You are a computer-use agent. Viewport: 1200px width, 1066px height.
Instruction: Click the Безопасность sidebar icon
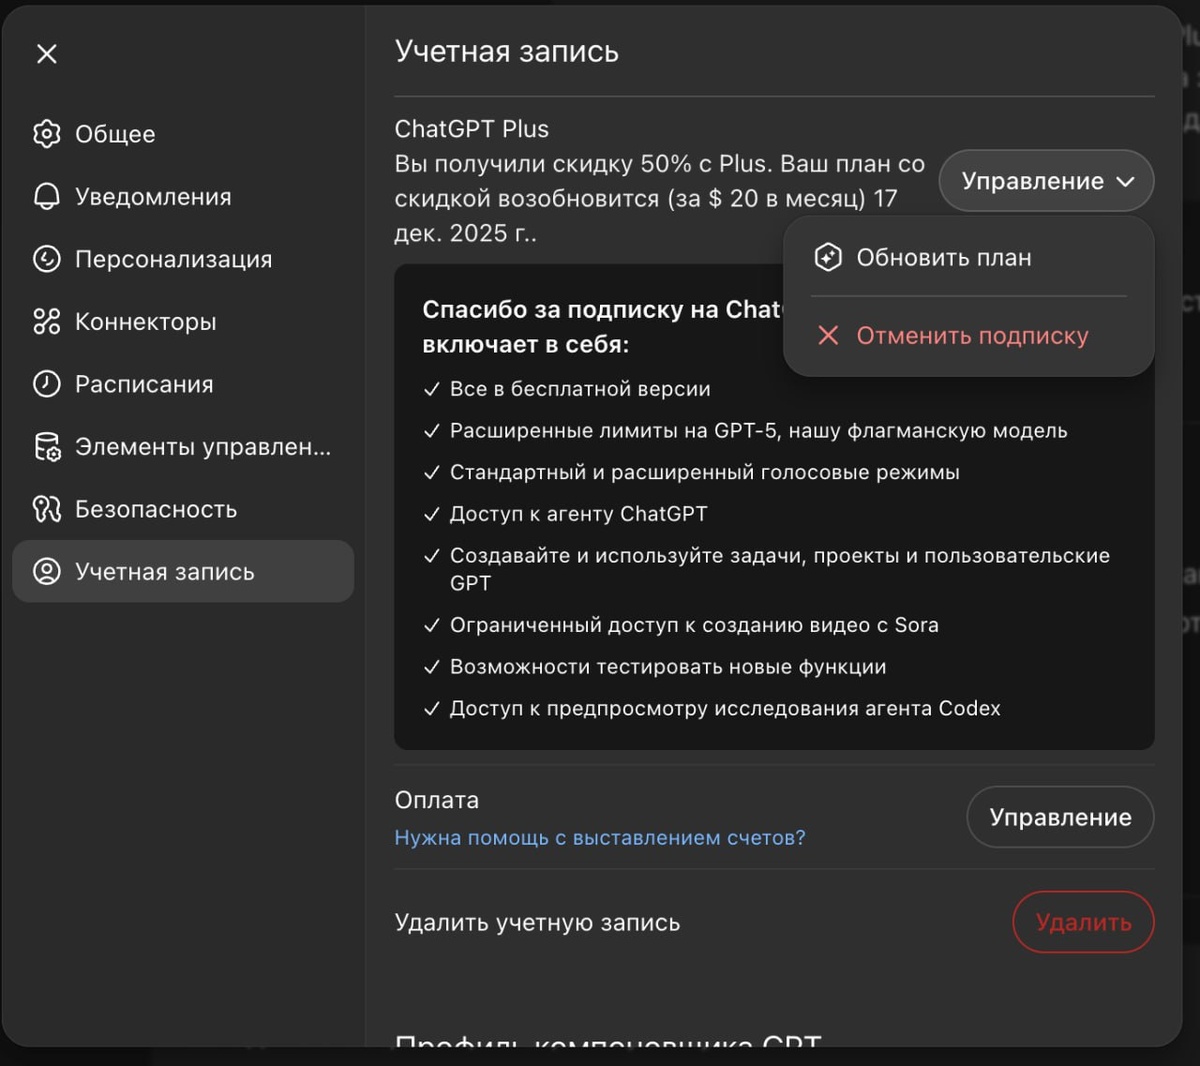[x=47, y=509]
